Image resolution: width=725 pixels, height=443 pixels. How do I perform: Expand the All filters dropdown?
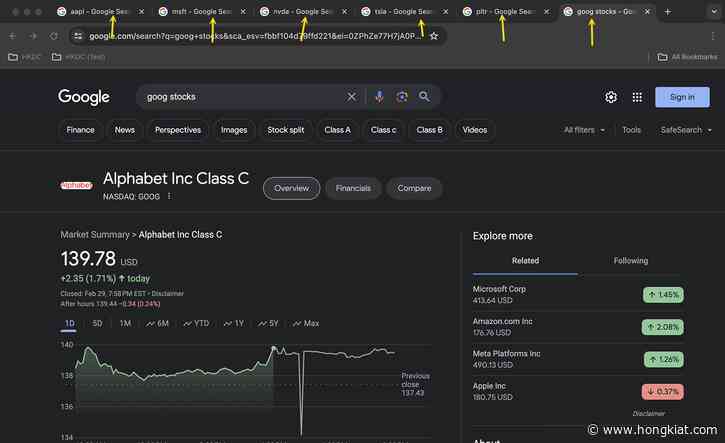pos(584,130)
